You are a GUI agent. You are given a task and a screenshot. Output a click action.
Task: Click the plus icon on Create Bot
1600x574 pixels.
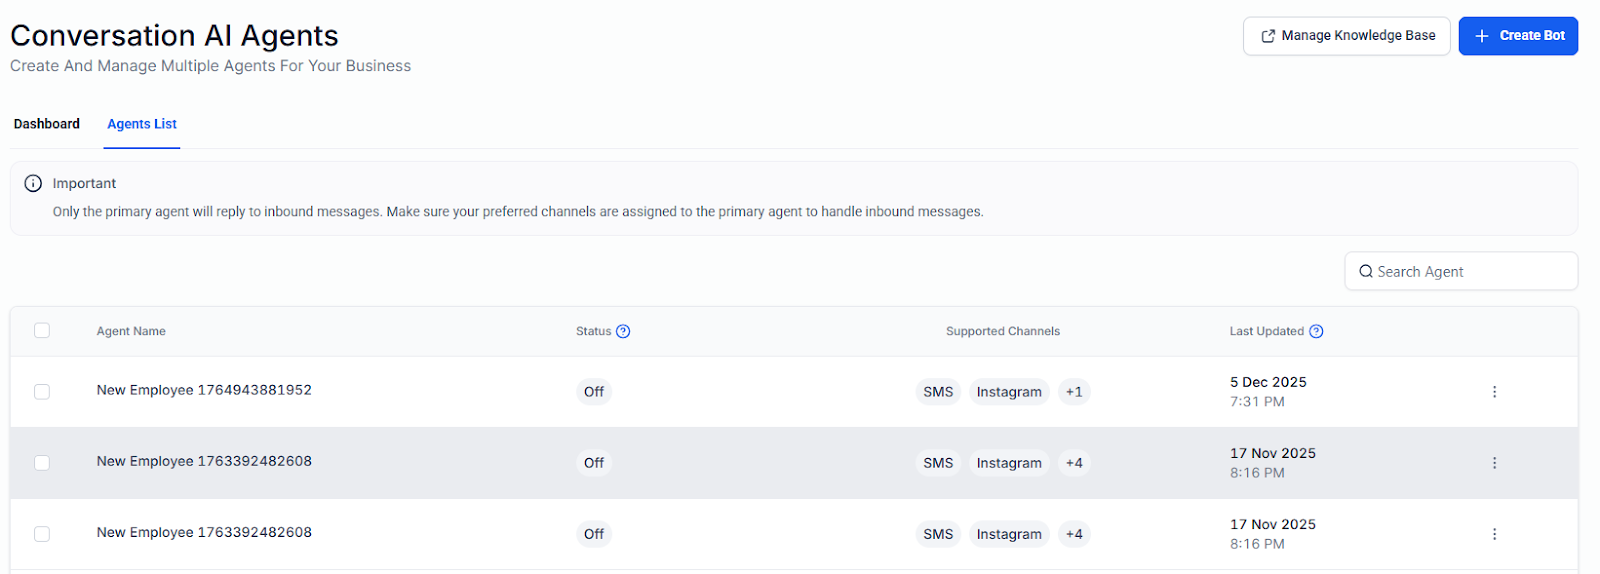point(1482,36)
